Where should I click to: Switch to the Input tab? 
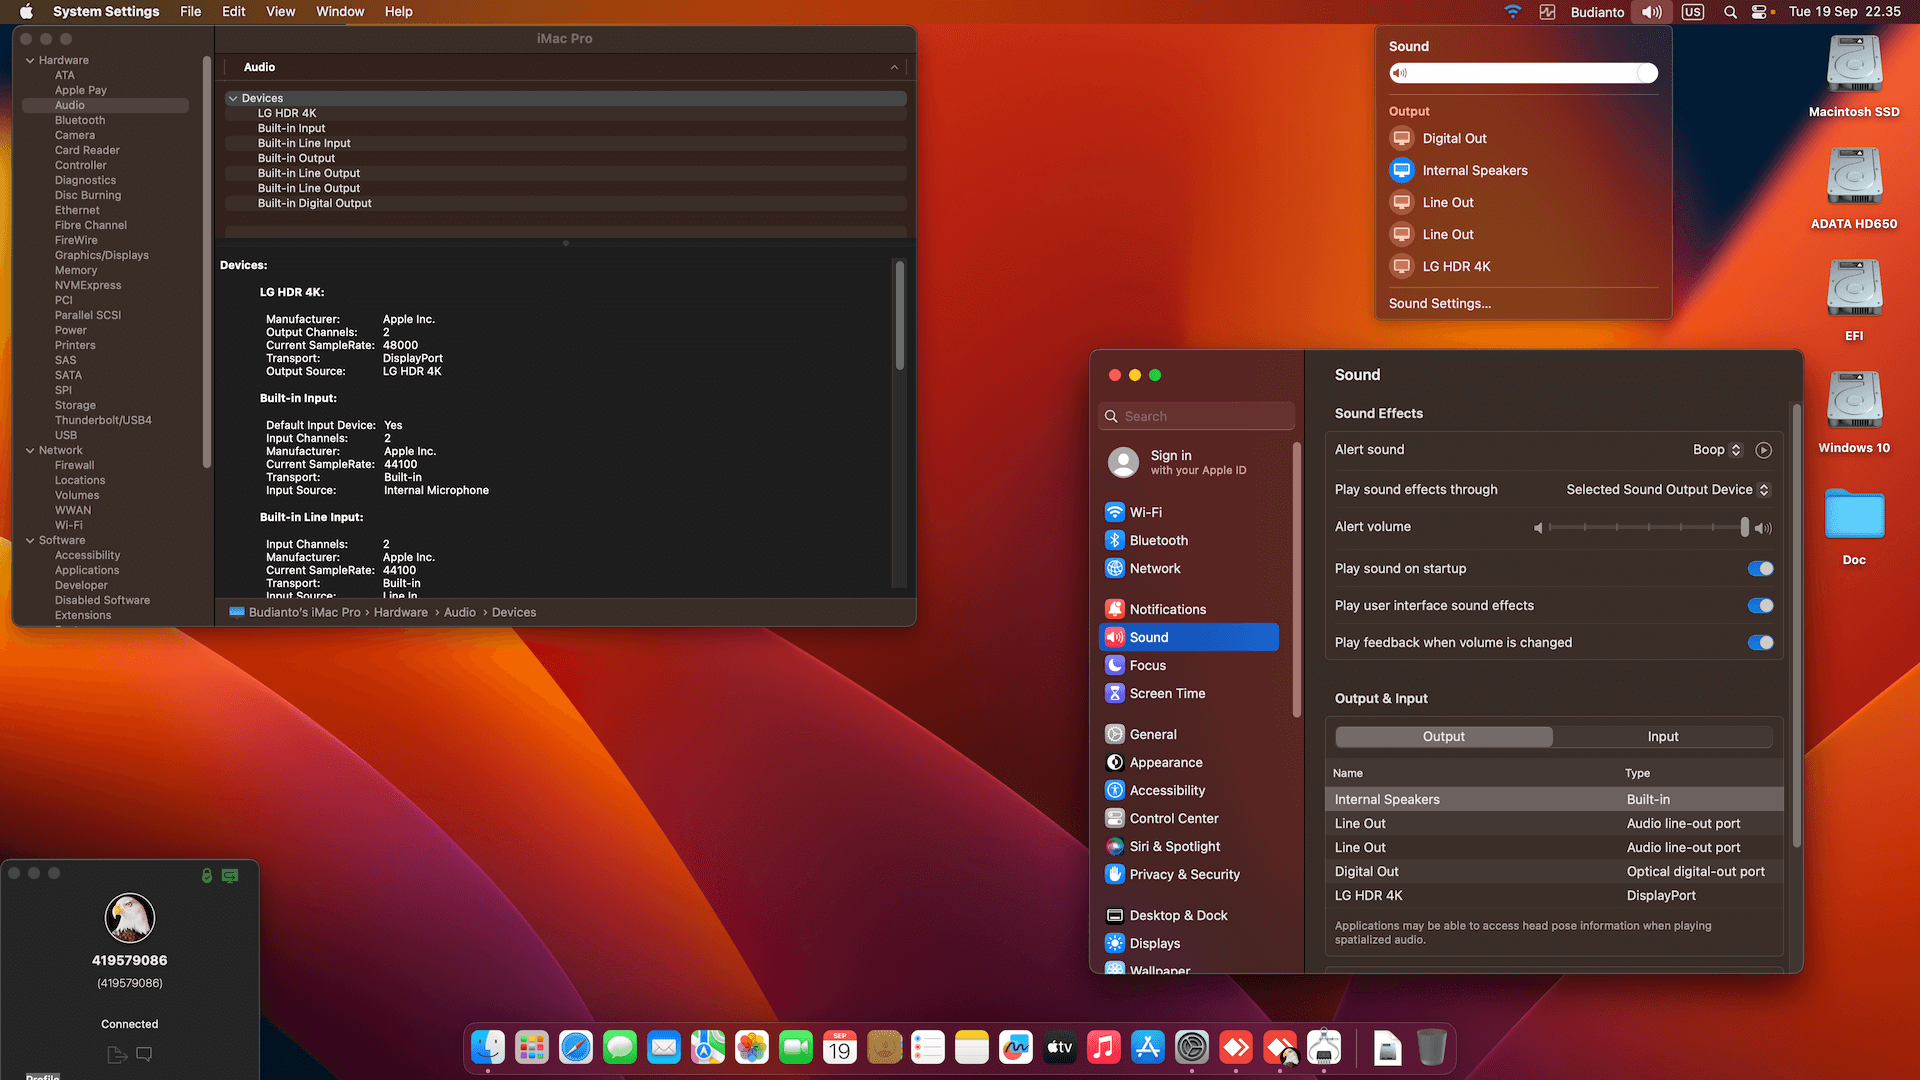(x=1662, y=737)
